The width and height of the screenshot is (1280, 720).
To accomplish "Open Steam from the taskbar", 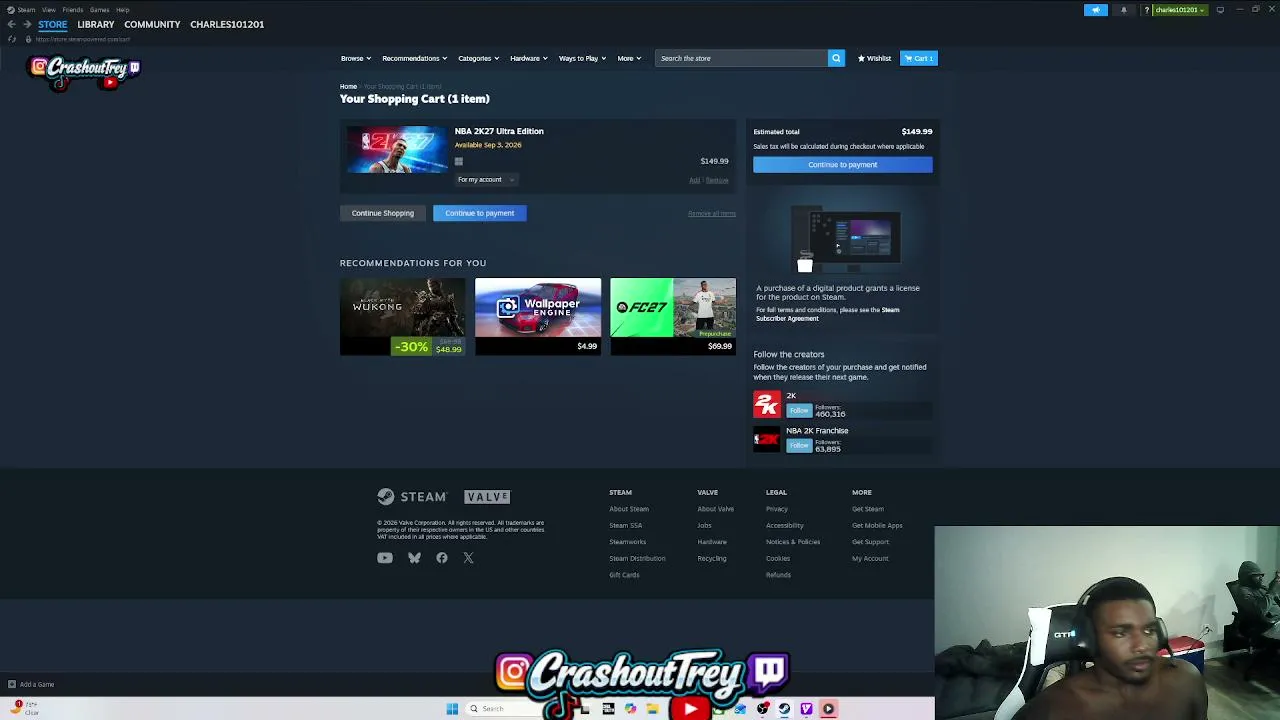I will click(x=784, y=709).
